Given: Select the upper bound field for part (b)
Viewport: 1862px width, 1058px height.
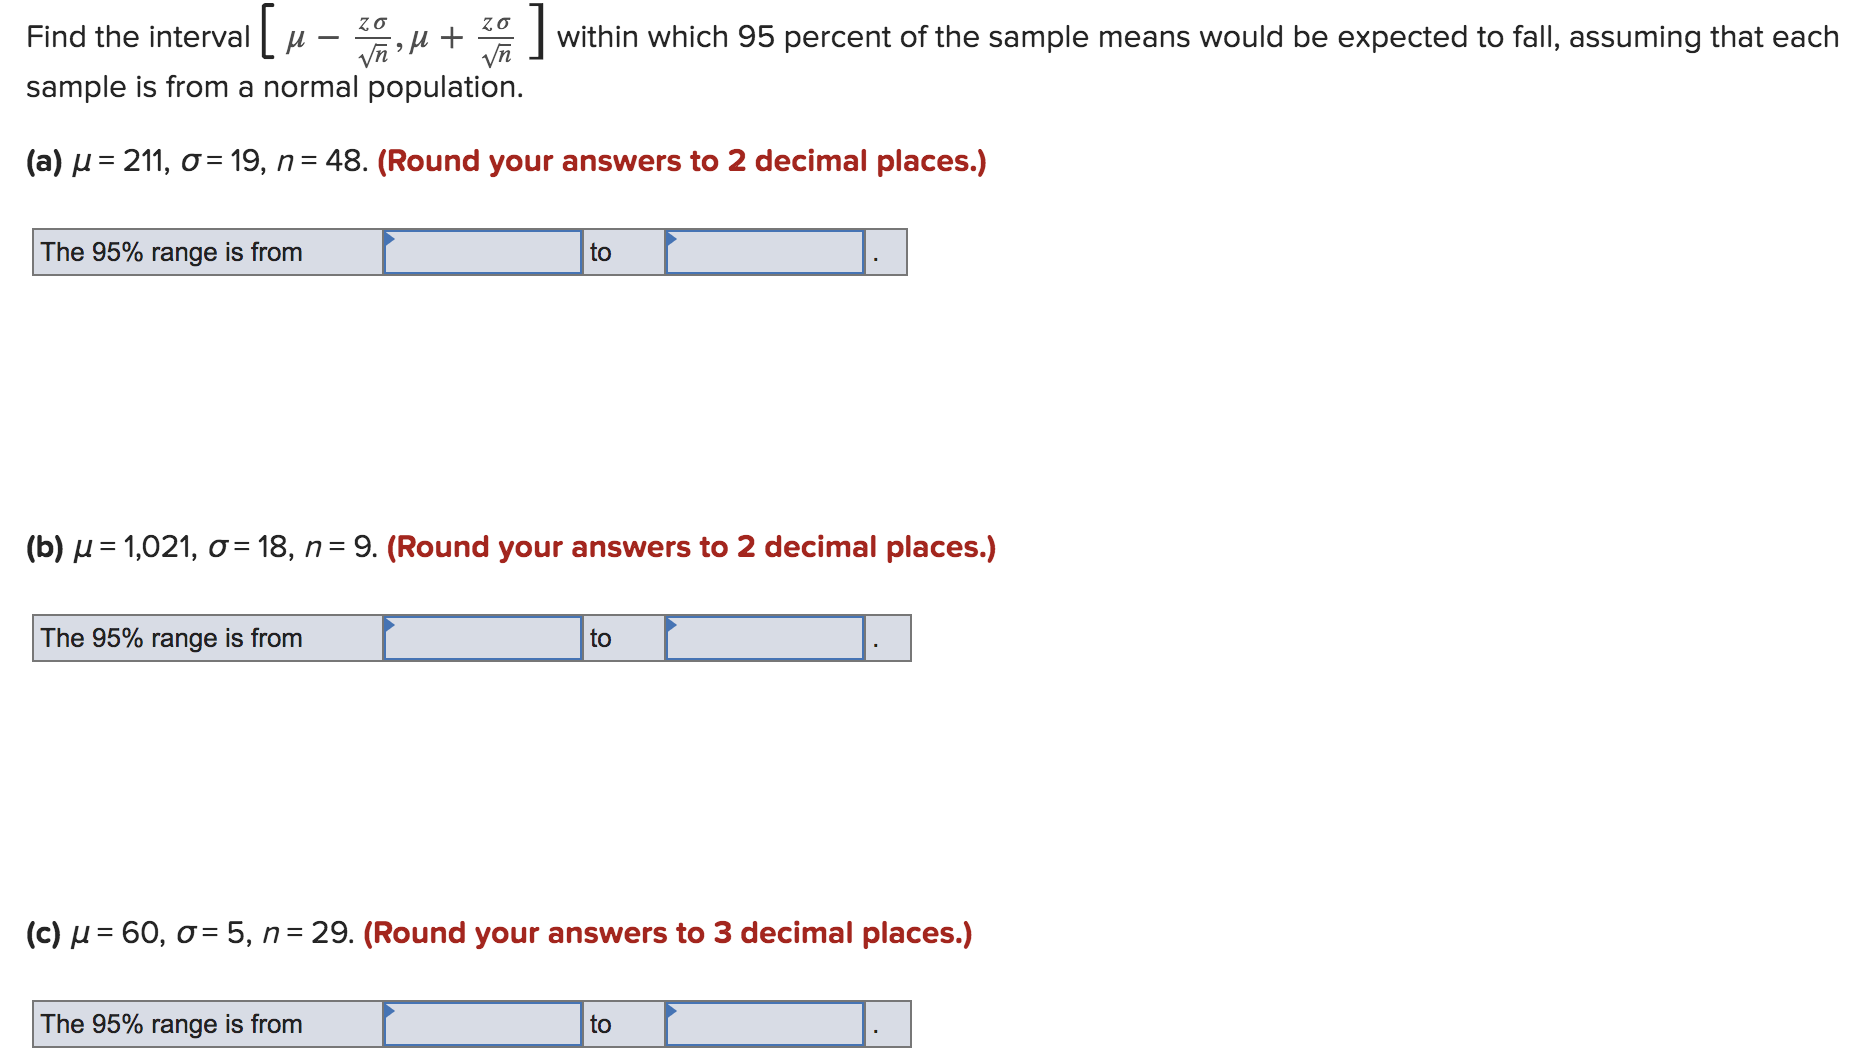Looking at the screenshot, I should pos(764,638).
